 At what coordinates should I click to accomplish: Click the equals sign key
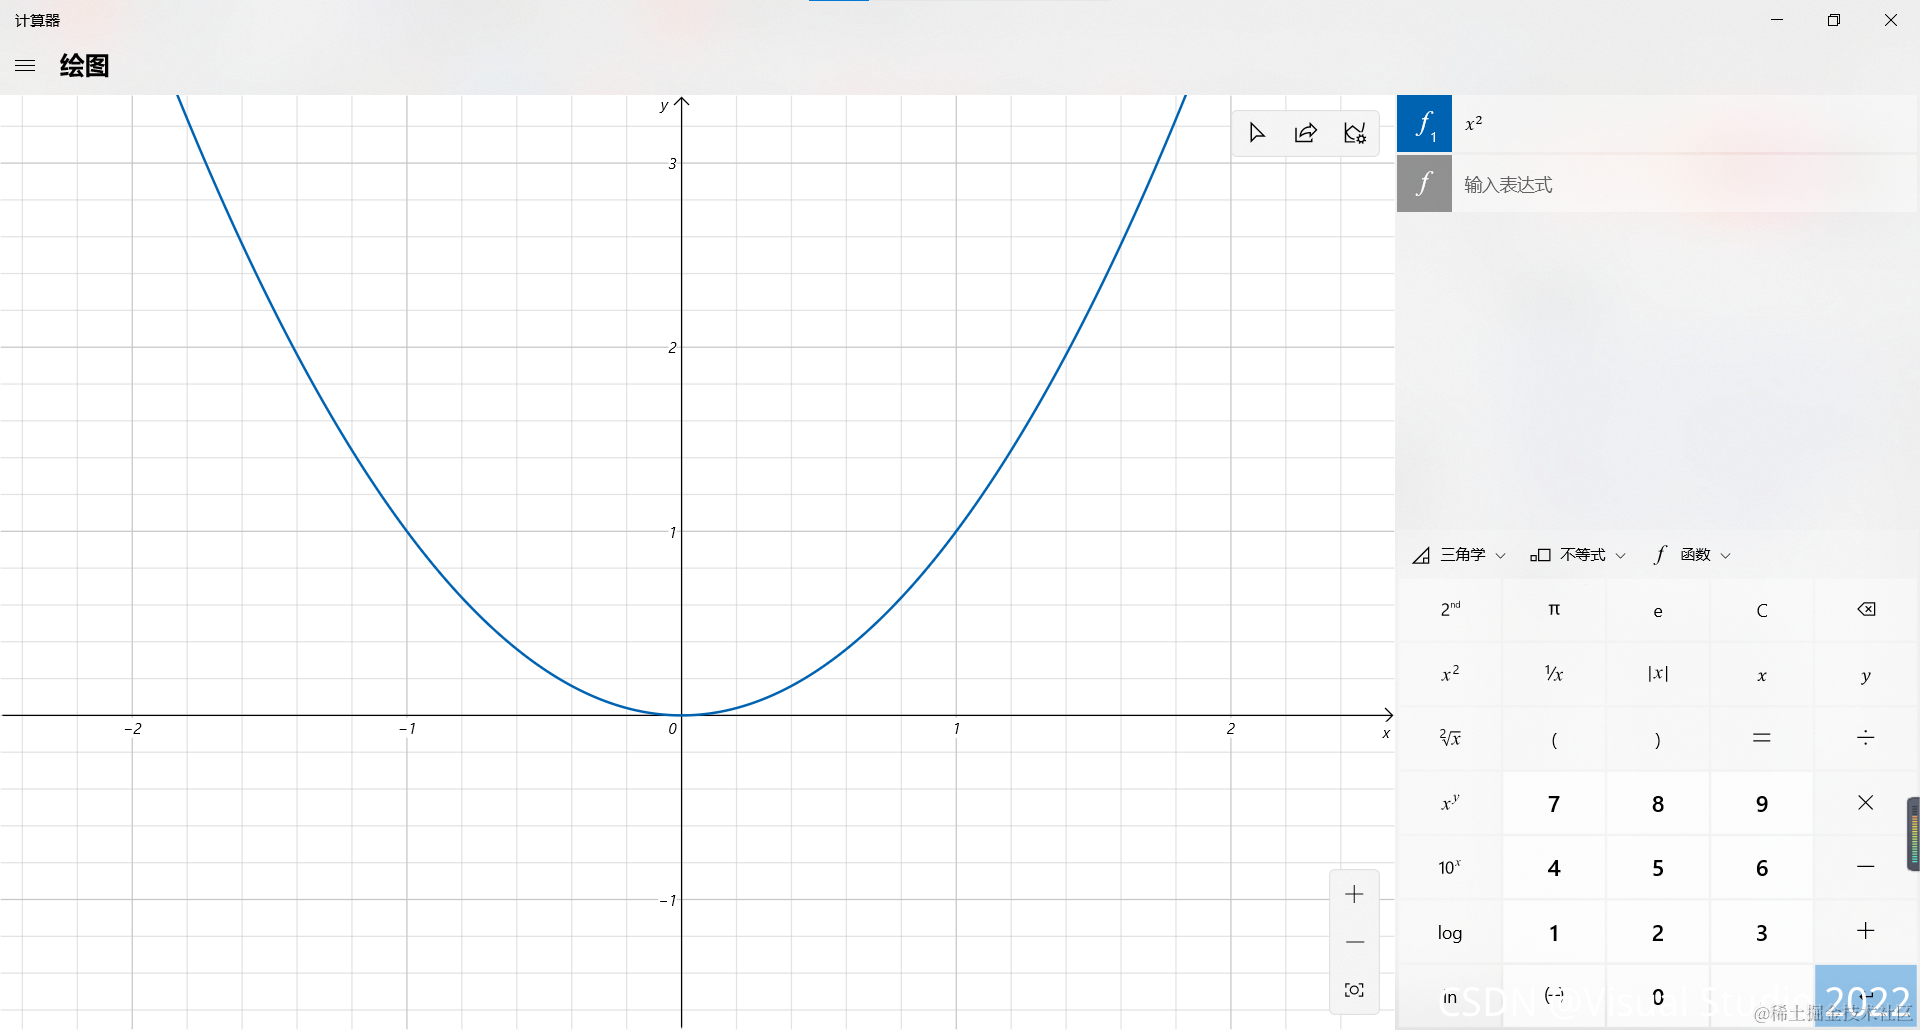click(1762, 738)
